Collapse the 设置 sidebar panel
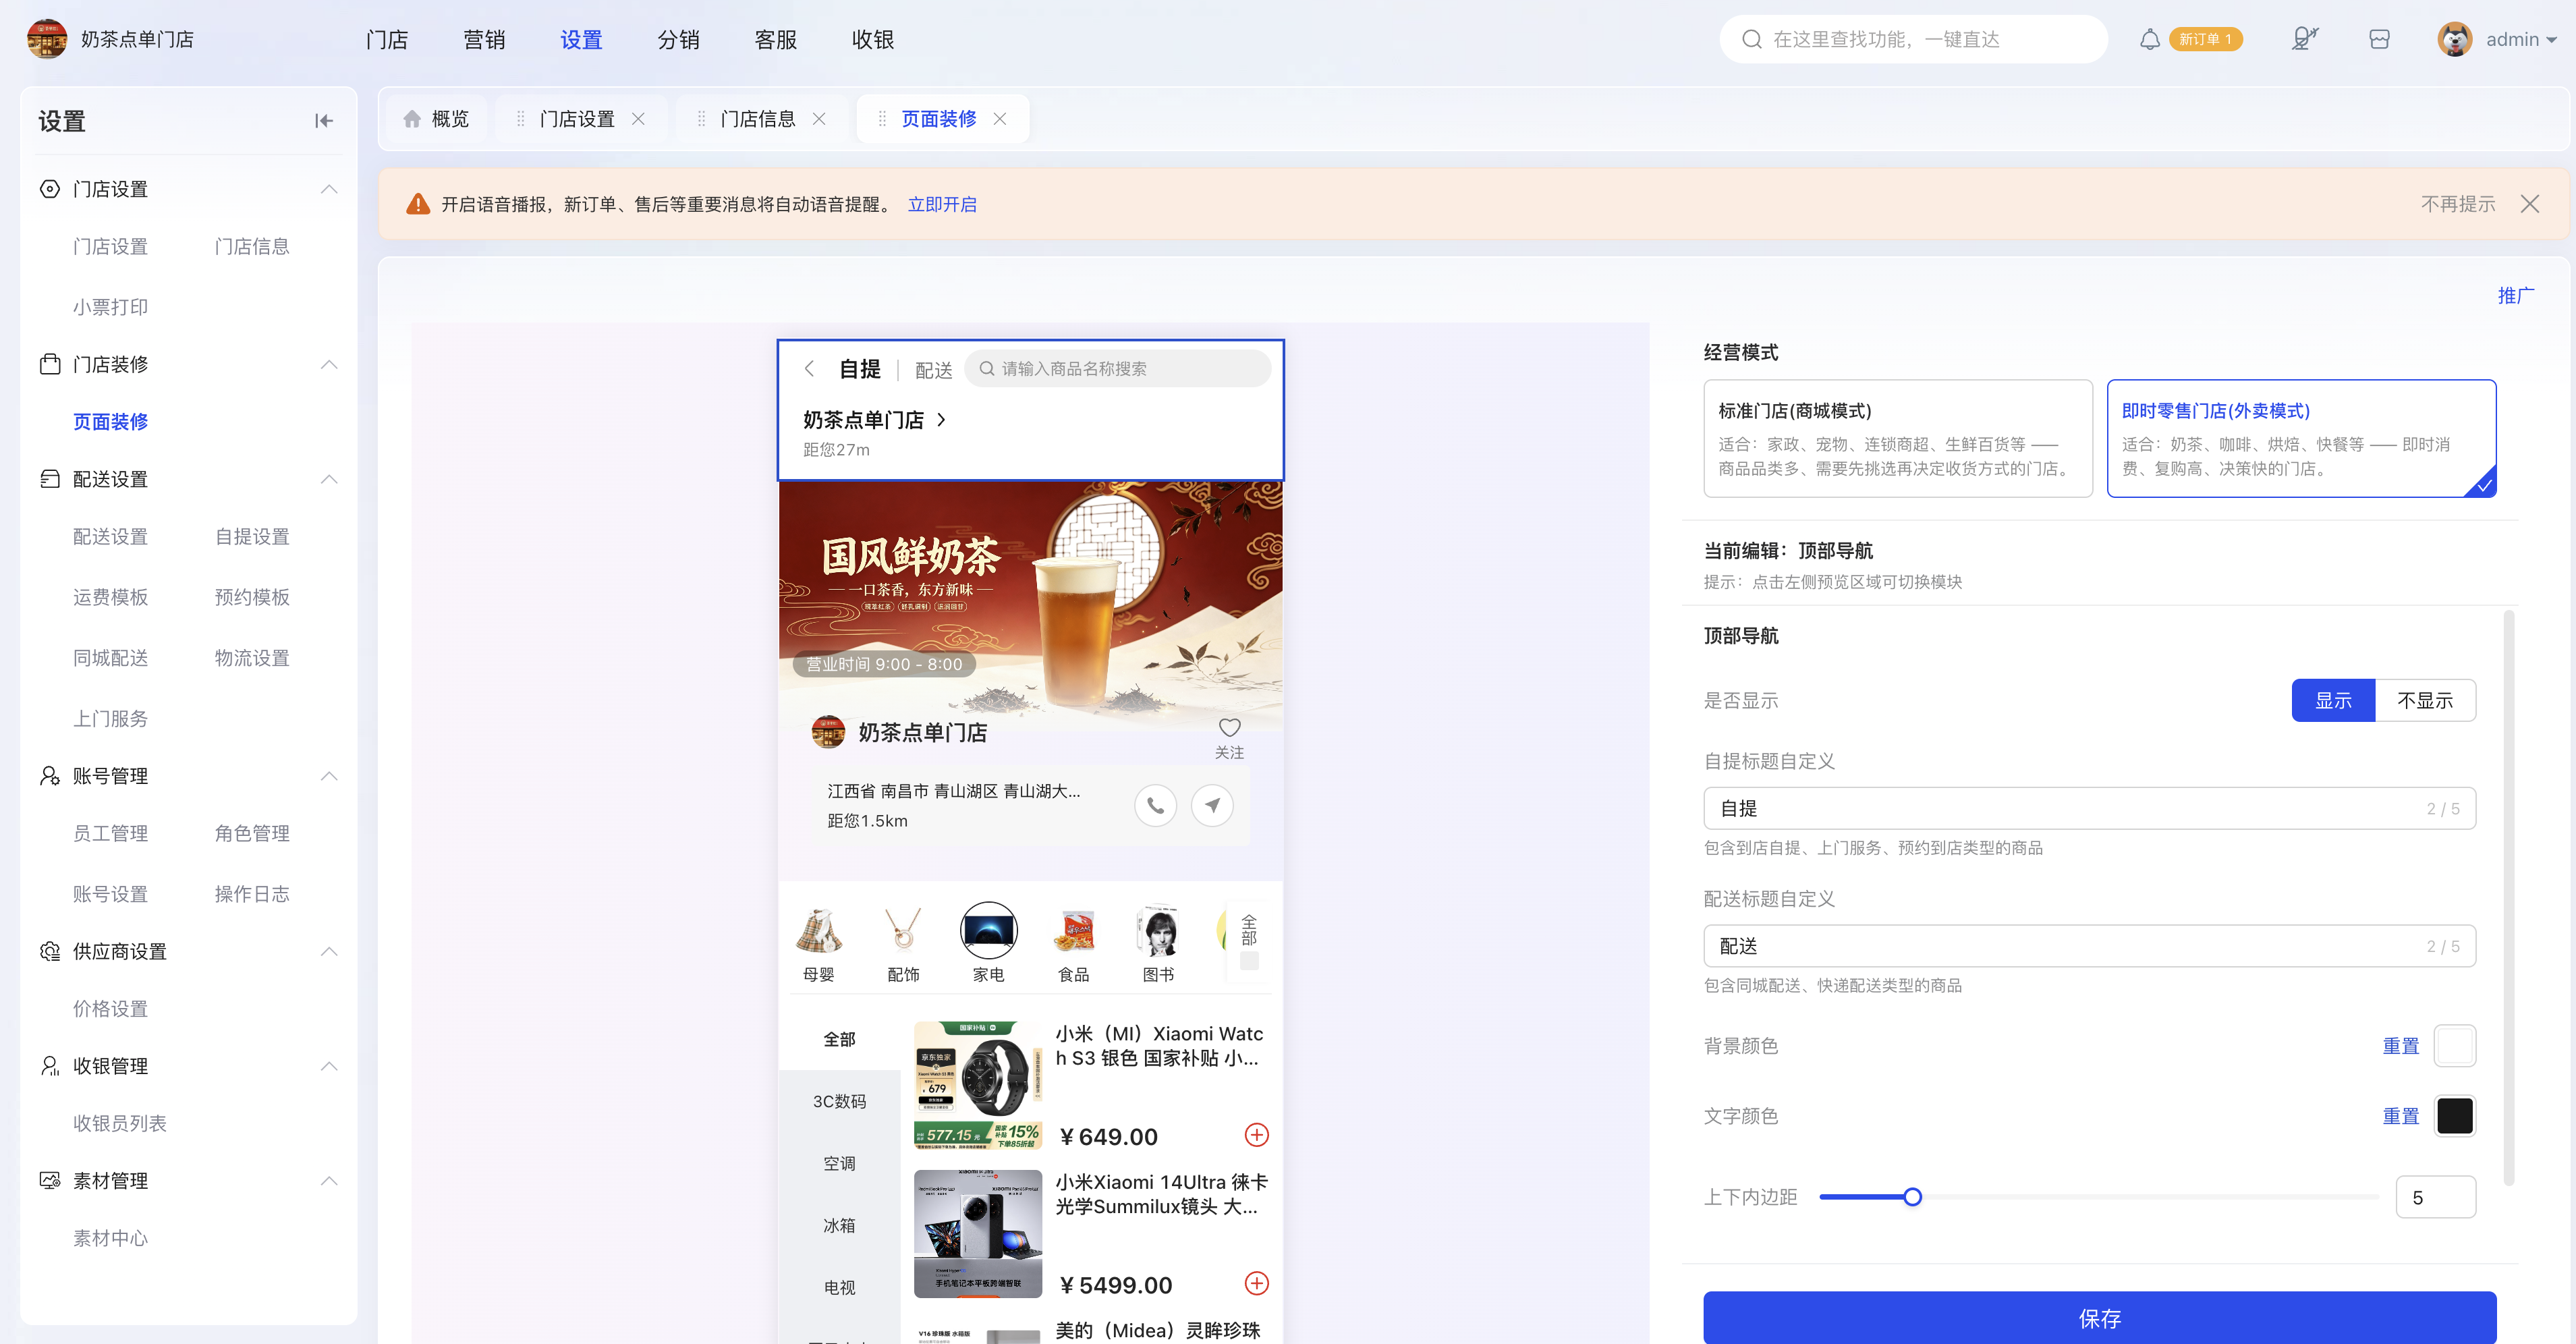 tap(323, 121)
